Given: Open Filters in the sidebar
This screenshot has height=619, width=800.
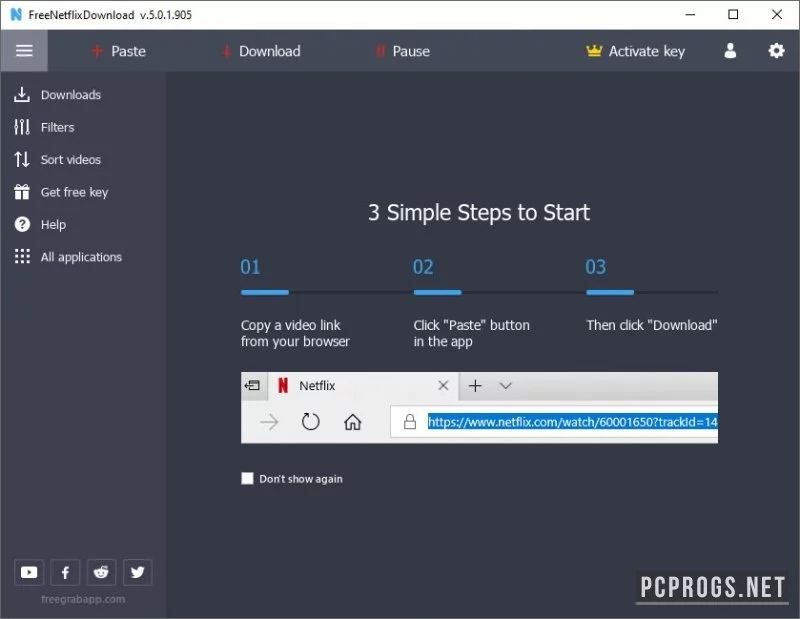Looking at the screenshot, I should point(44,127).
